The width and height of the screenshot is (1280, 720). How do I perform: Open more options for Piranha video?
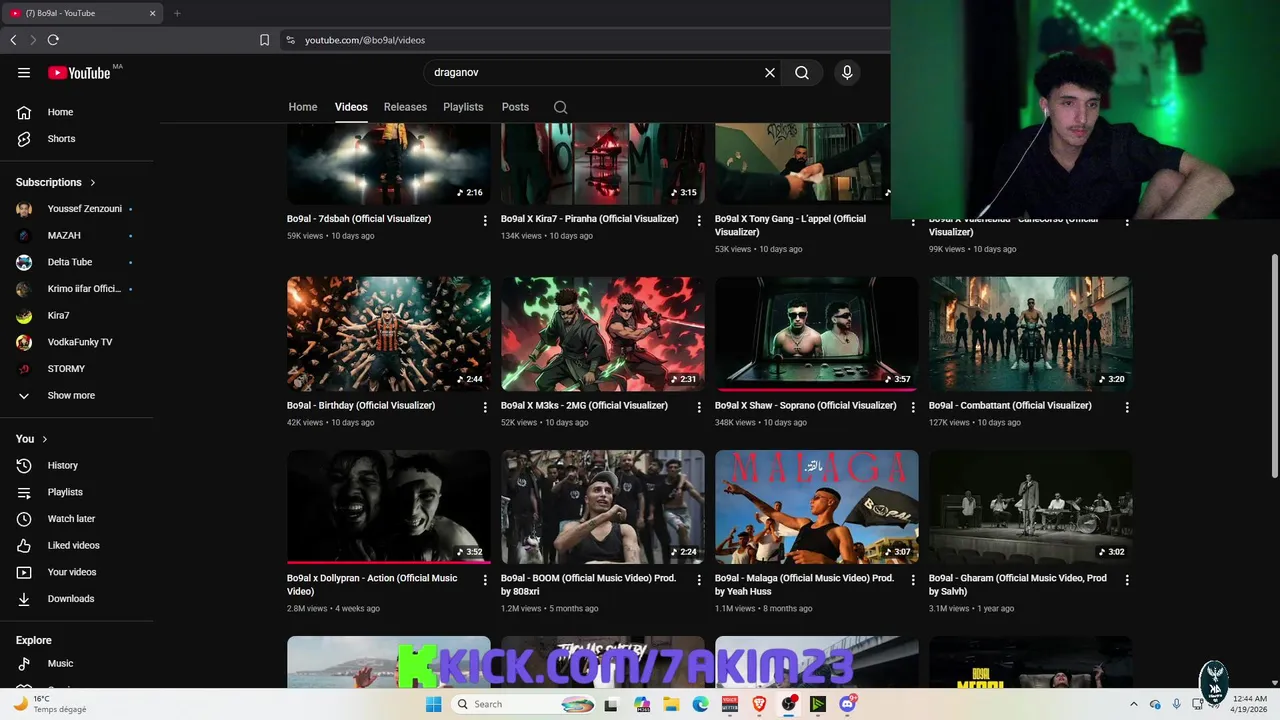tap(699, 220)
